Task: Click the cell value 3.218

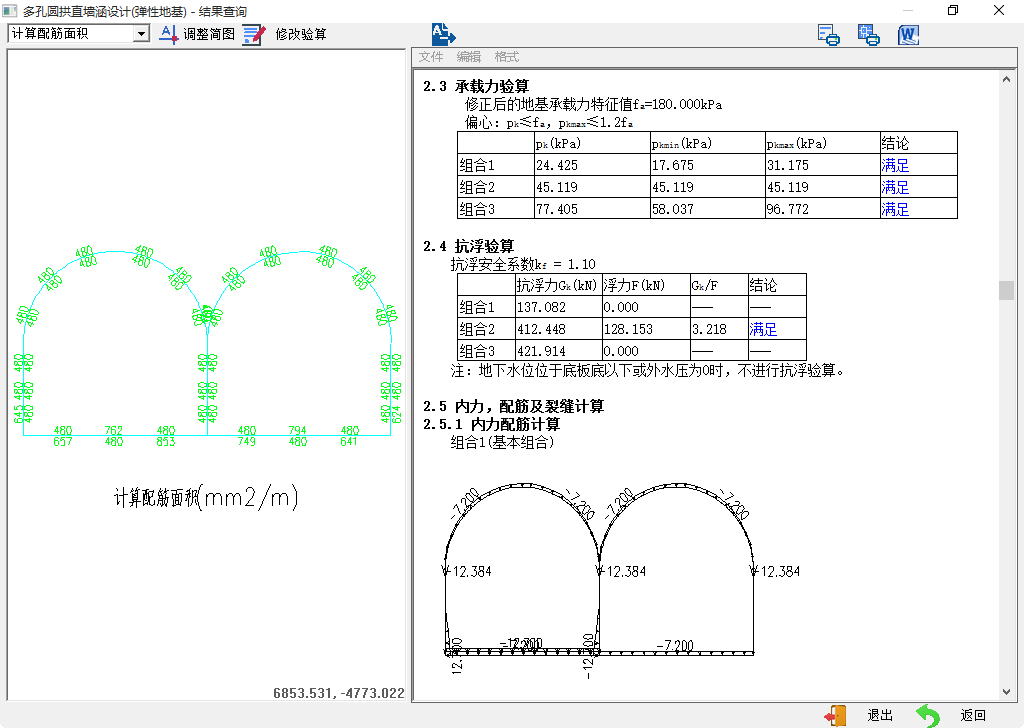Action: point(709,329)
